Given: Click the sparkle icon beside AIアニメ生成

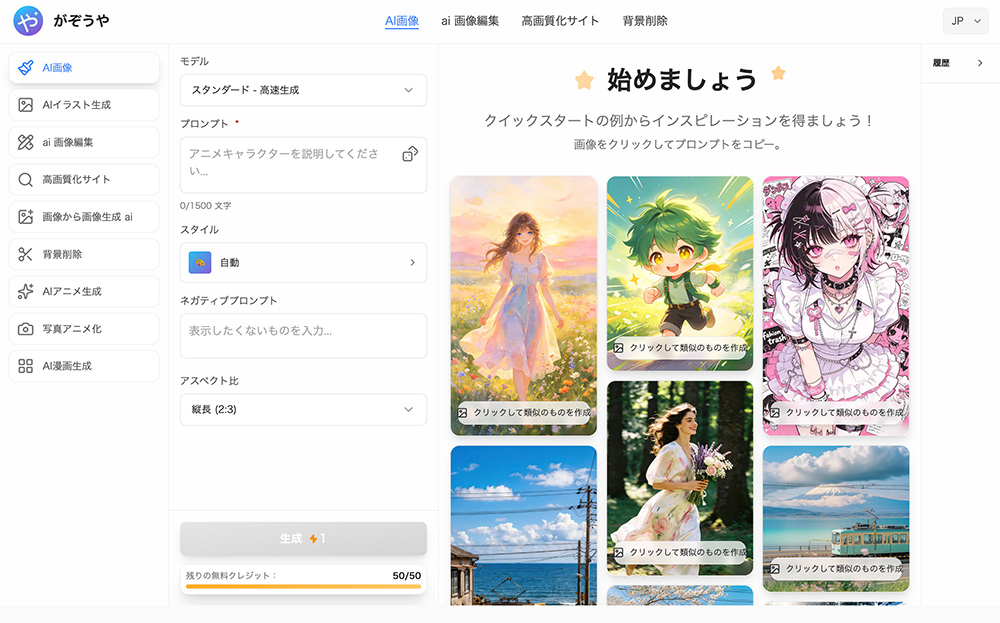Looking at the screenshot, I should coord(26,291).
